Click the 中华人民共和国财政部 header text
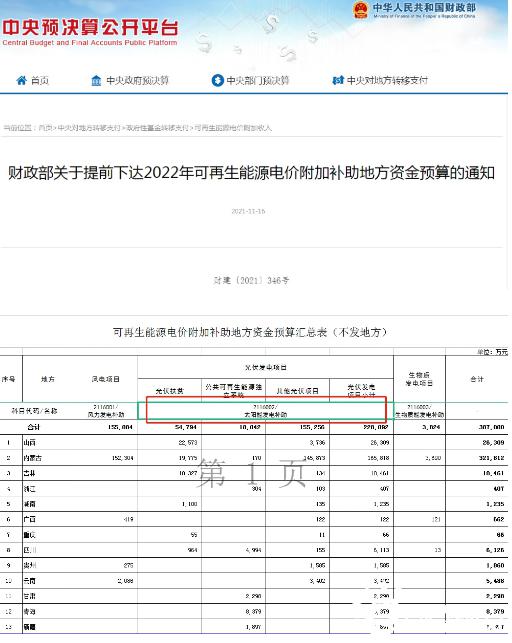The image size is (512, 643). click(424, 8)
